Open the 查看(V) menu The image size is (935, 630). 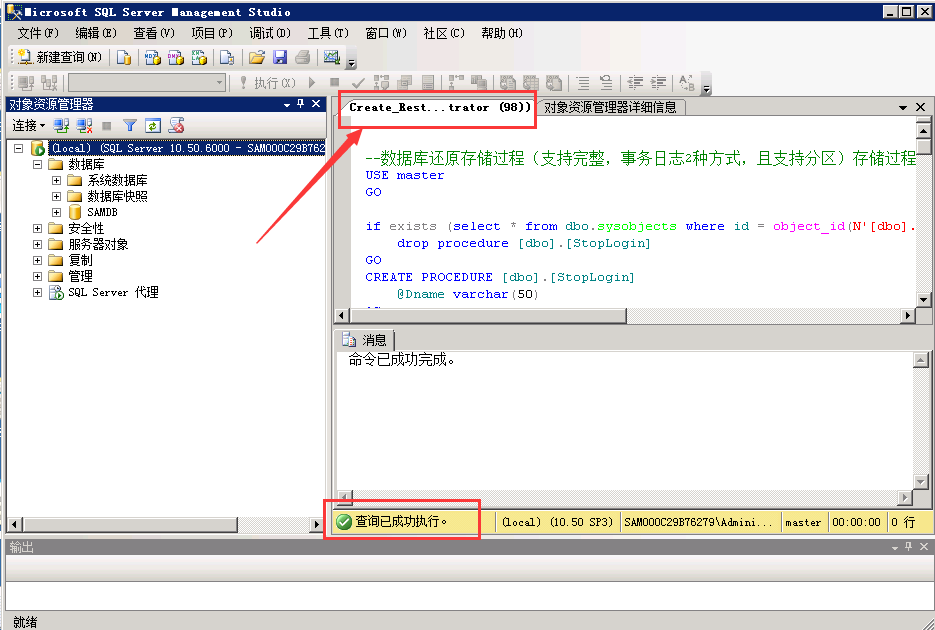(x=154, y=33)
